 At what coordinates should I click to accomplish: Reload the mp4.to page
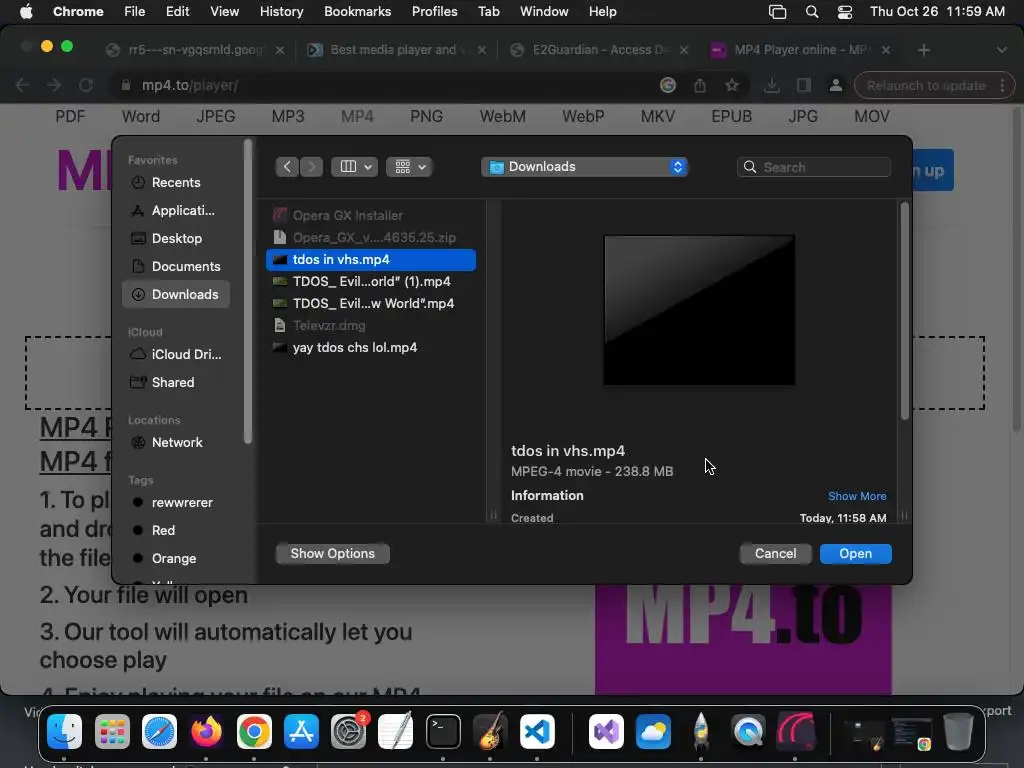[86, 86]
